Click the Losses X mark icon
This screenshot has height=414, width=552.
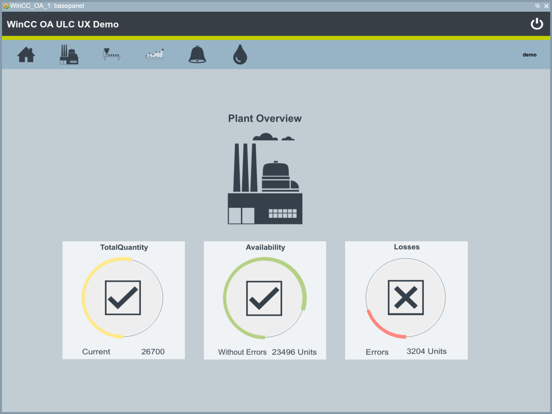[x=406, y=297]
